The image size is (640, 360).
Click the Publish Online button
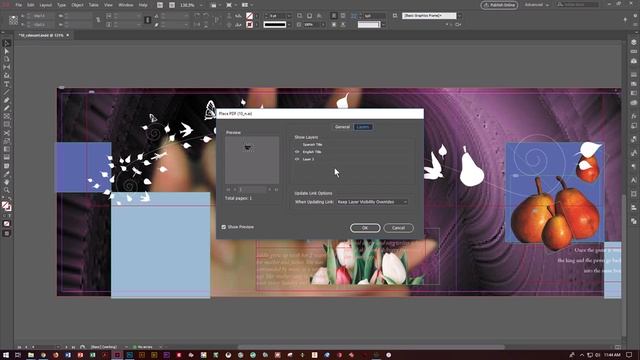(x=499, y=5)
